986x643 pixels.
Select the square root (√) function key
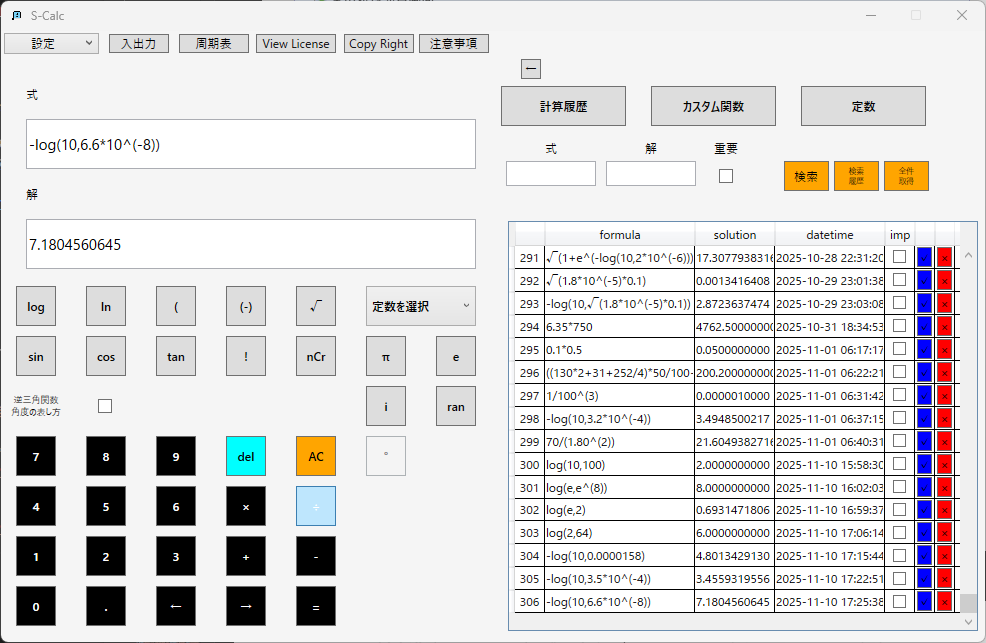point(315,306)
